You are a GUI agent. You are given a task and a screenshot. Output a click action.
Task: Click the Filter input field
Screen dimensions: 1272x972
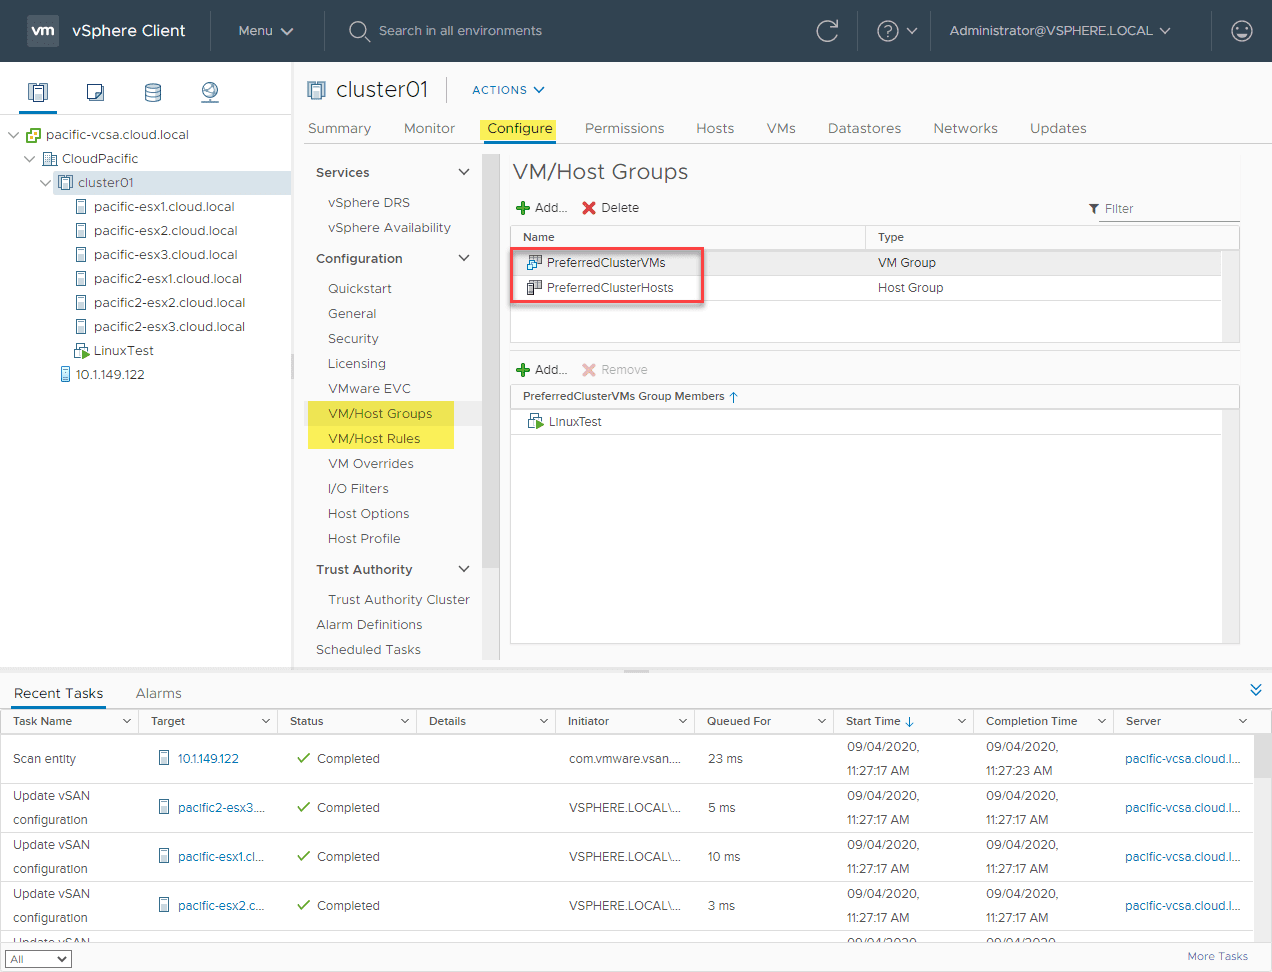tap(1168, 209)
